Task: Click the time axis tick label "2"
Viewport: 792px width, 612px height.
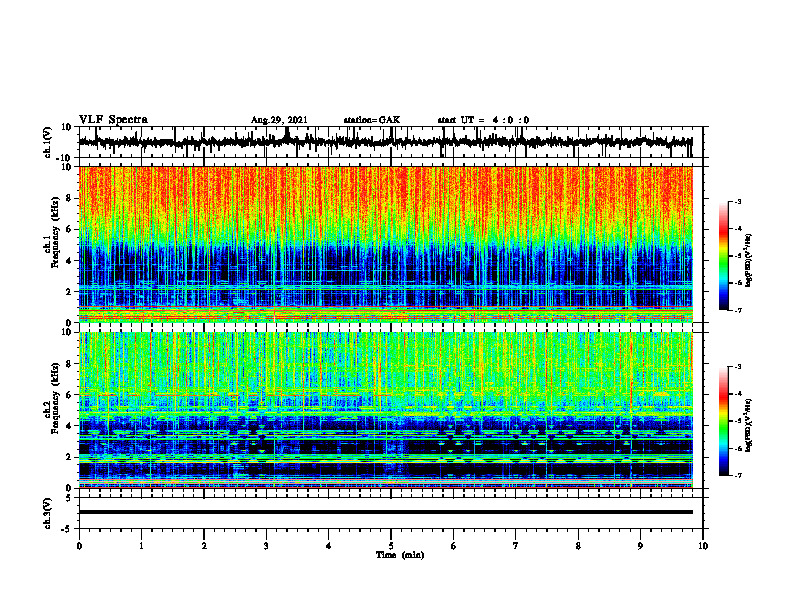Action: (x=204, y=546)
